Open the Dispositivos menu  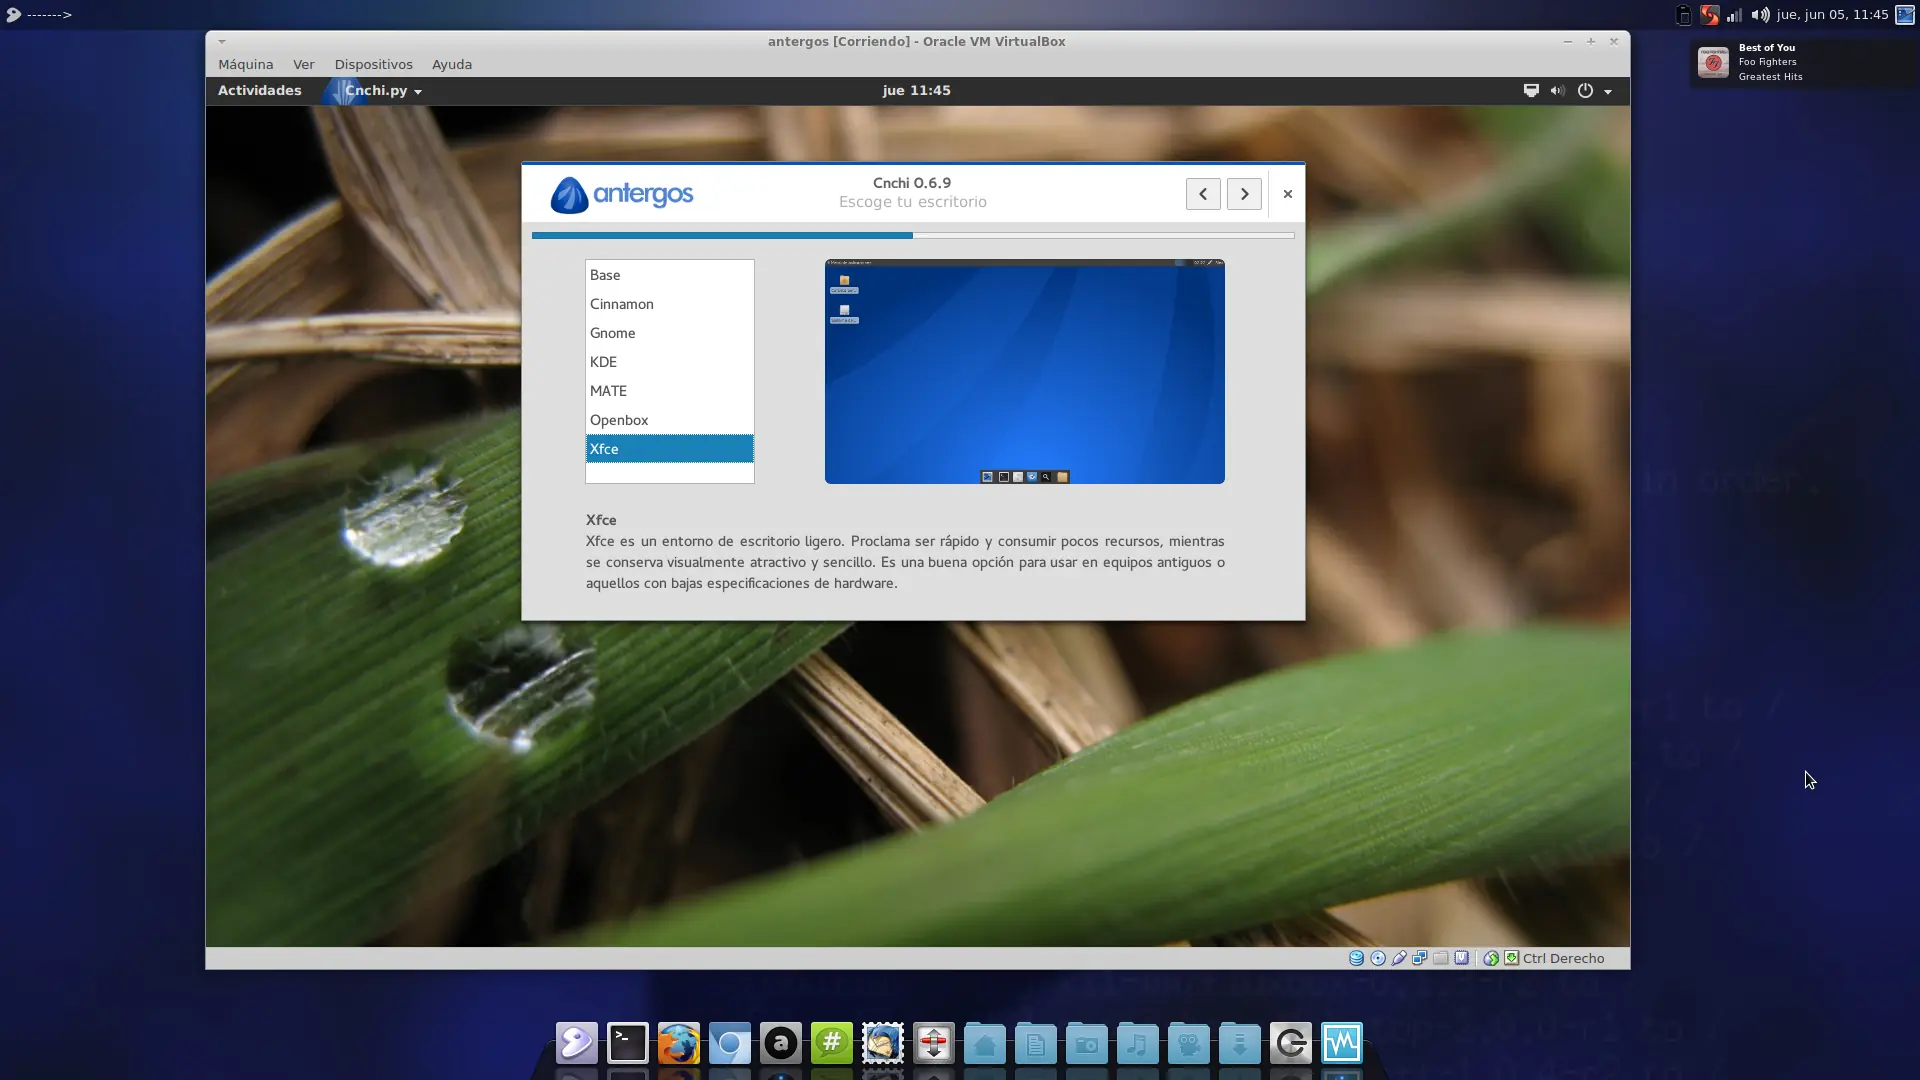pos(373,64)
